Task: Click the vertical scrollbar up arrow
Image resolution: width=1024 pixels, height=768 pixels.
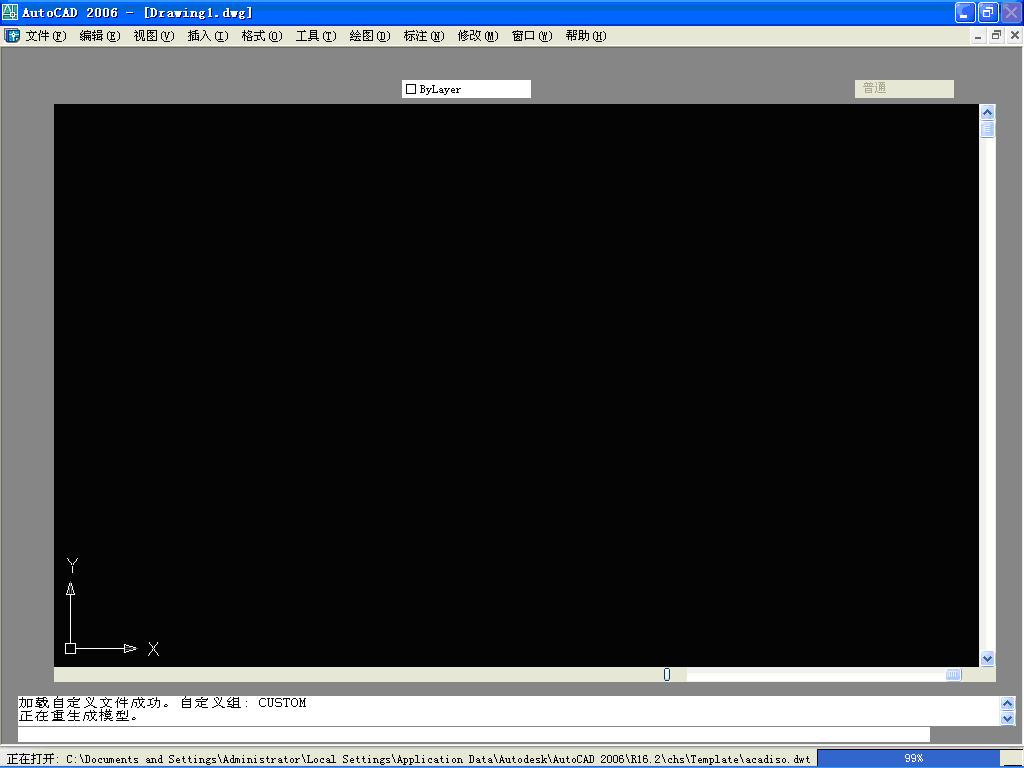Action: point(988,110)
